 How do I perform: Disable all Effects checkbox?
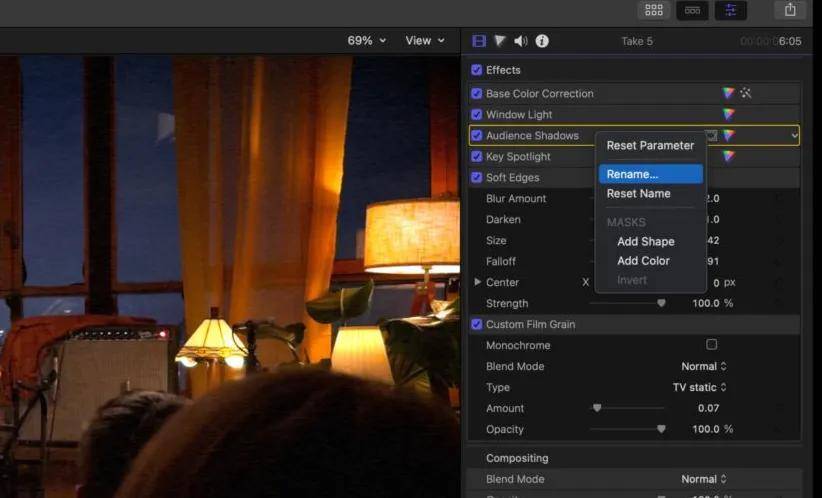477,70
